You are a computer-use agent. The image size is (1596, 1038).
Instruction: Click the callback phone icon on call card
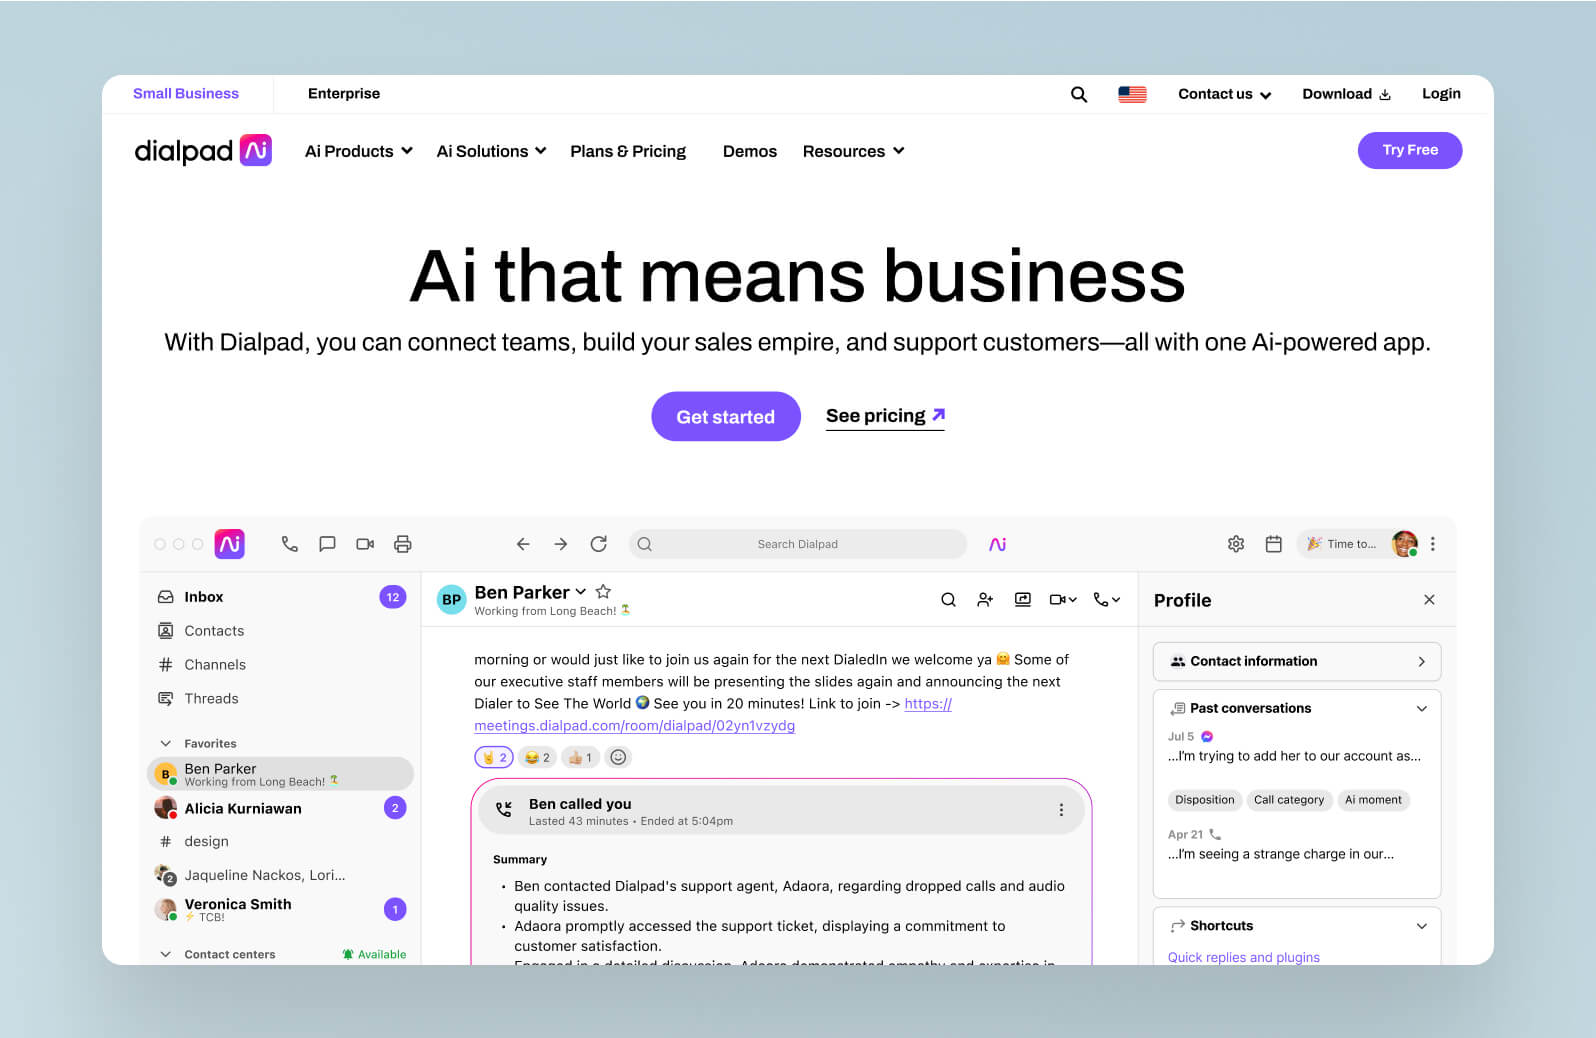point(504,810)
